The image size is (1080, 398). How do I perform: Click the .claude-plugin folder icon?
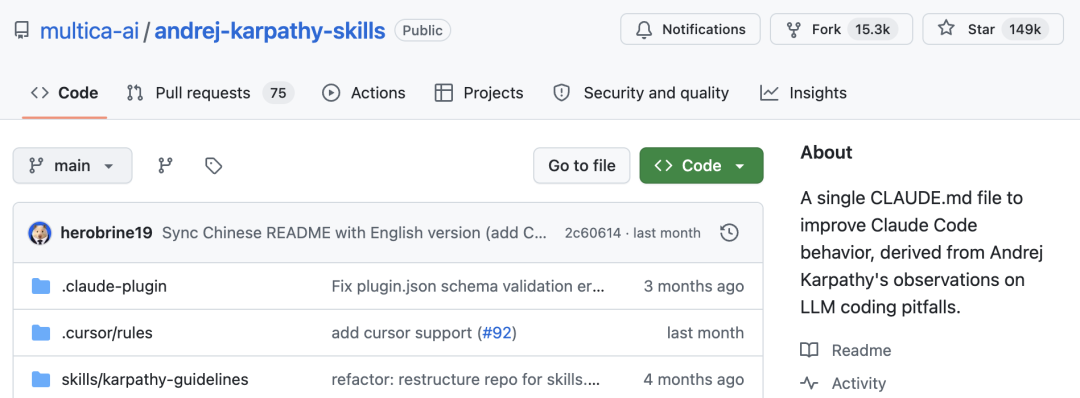coord(41,286)
